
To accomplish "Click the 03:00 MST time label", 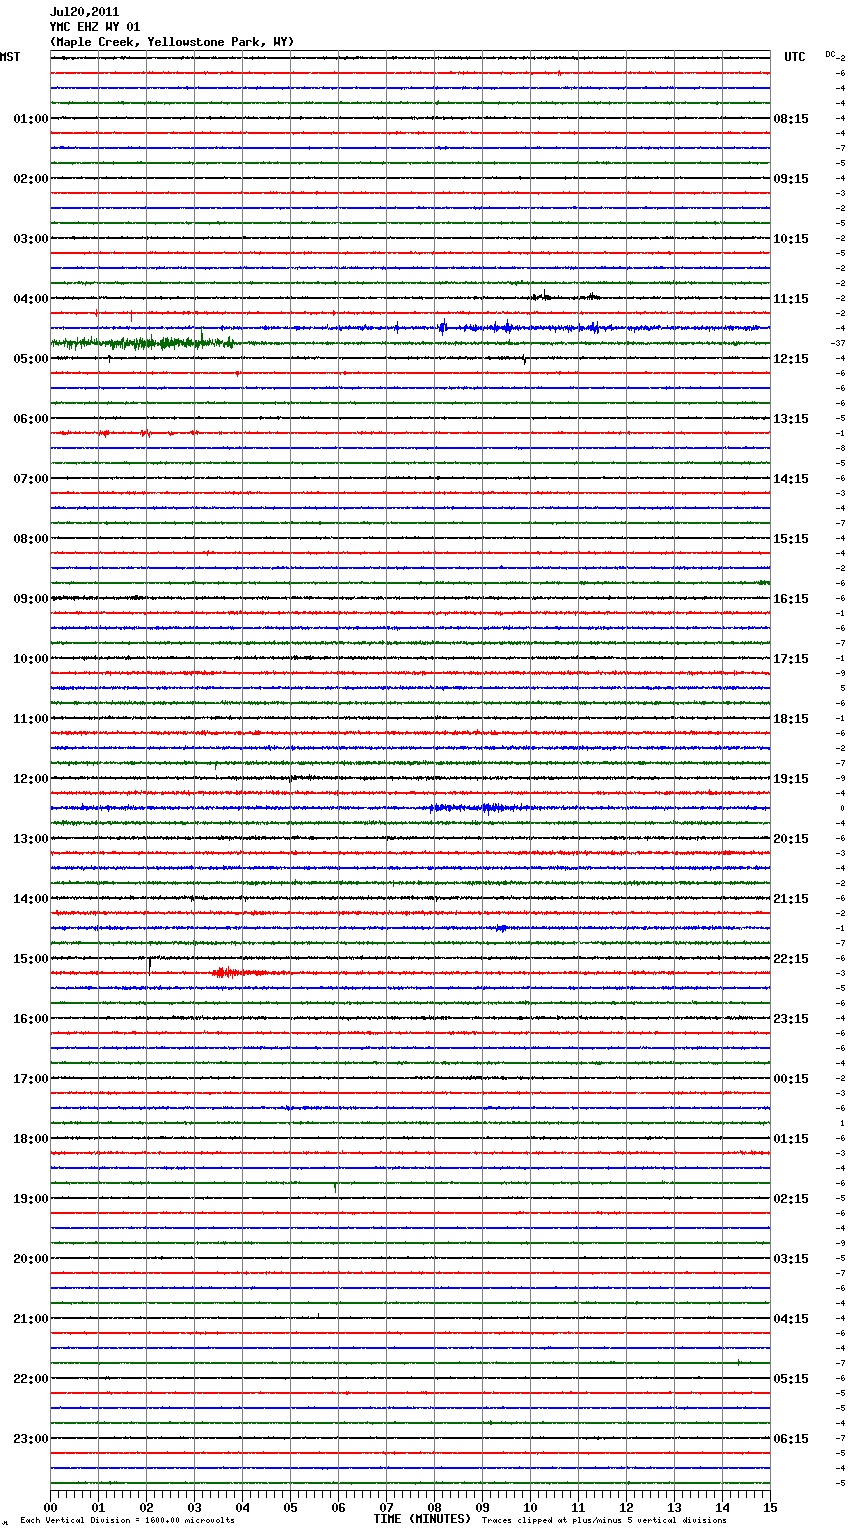I will pyautogui.click(x=31, y=239).
